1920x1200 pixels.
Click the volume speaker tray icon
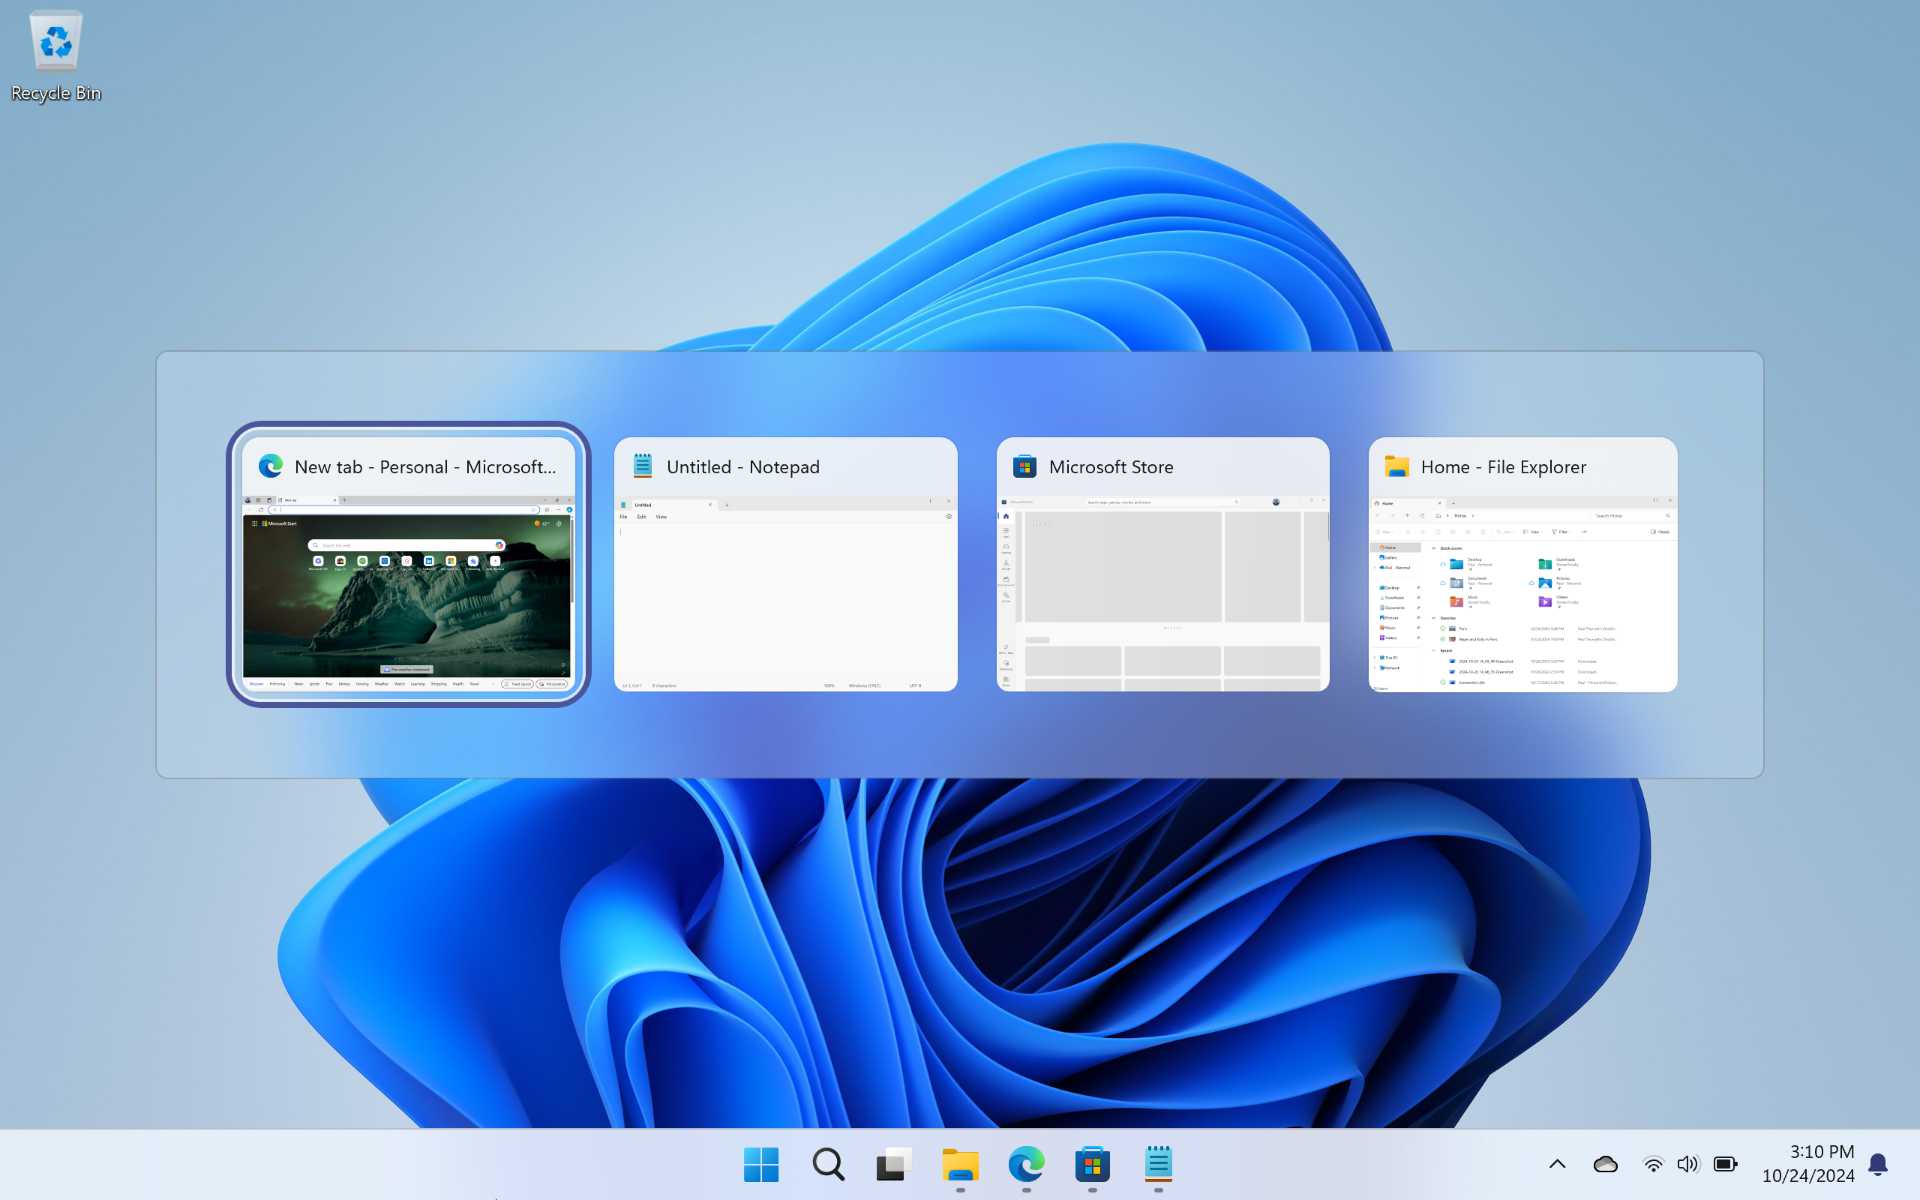pyautogui.click(x=1688, y=1164)
